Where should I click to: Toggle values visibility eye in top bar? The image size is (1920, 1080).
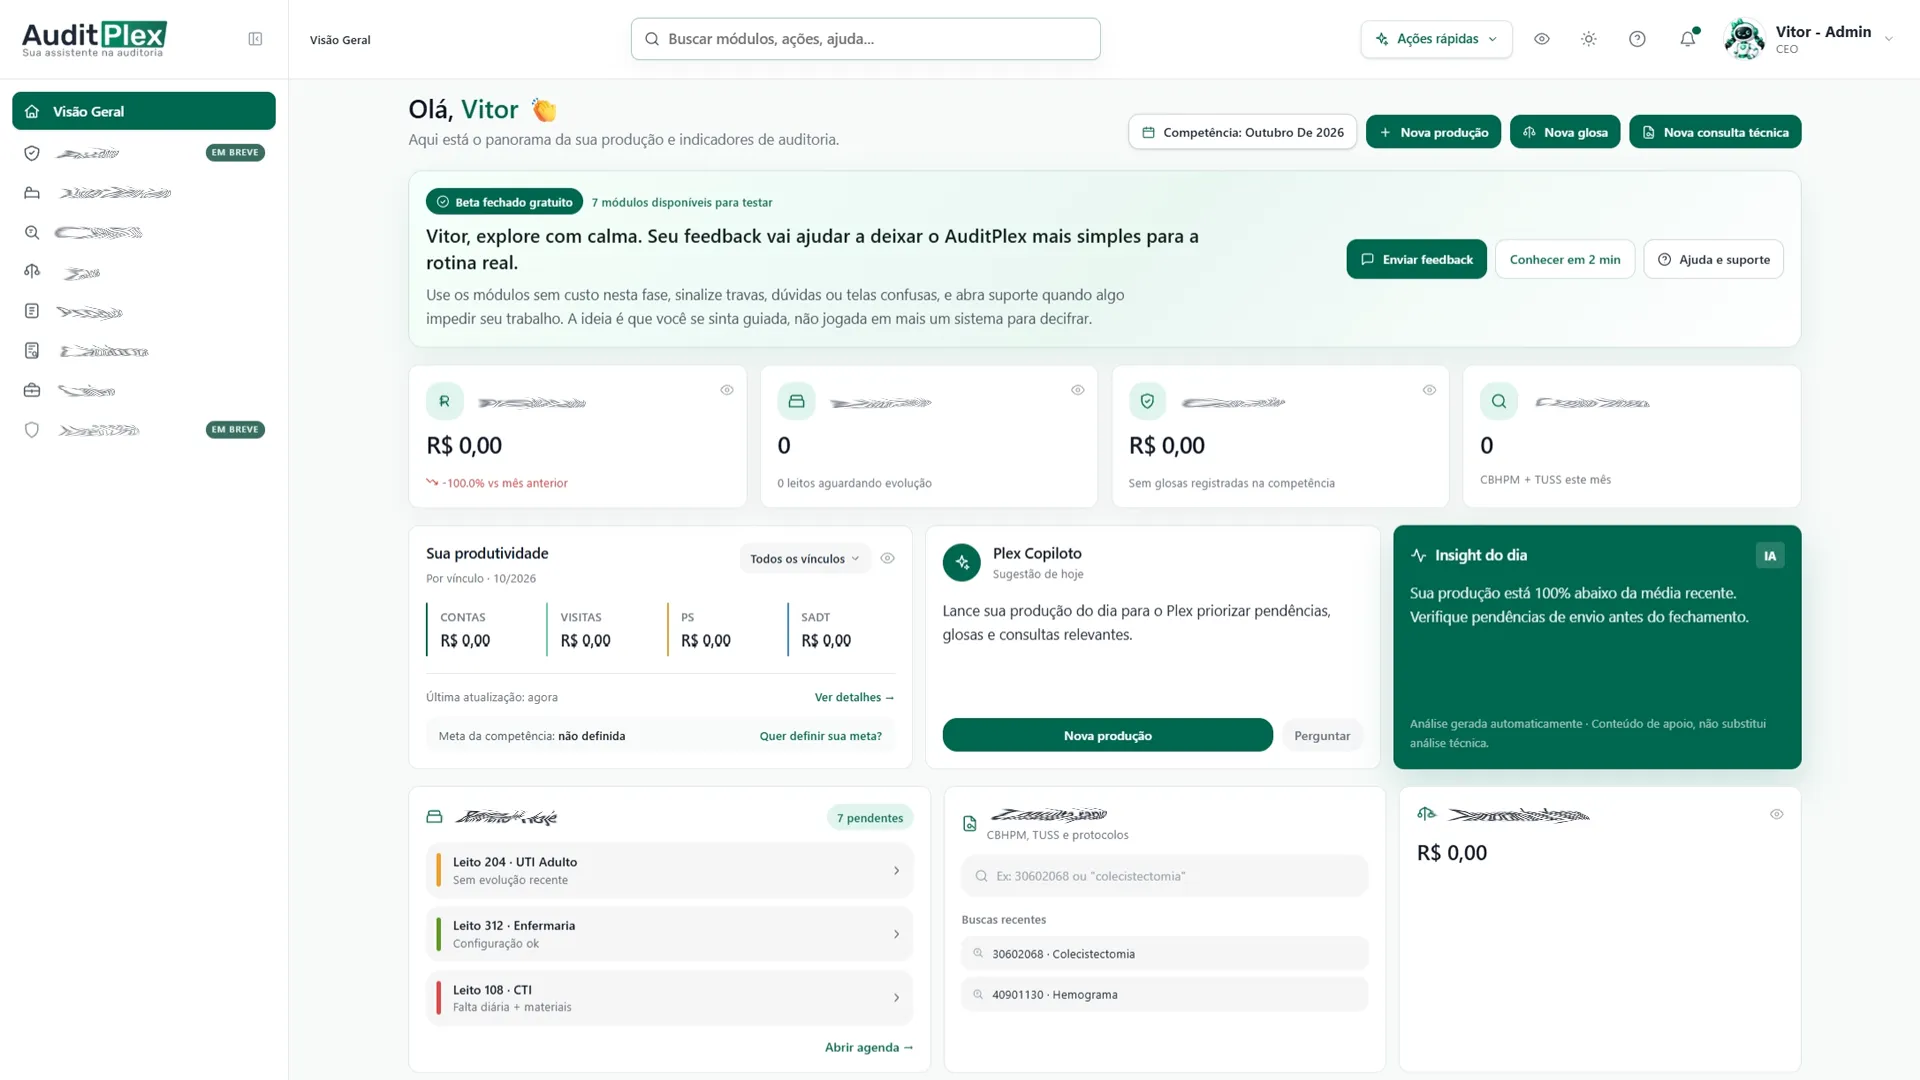(1542, 39)
